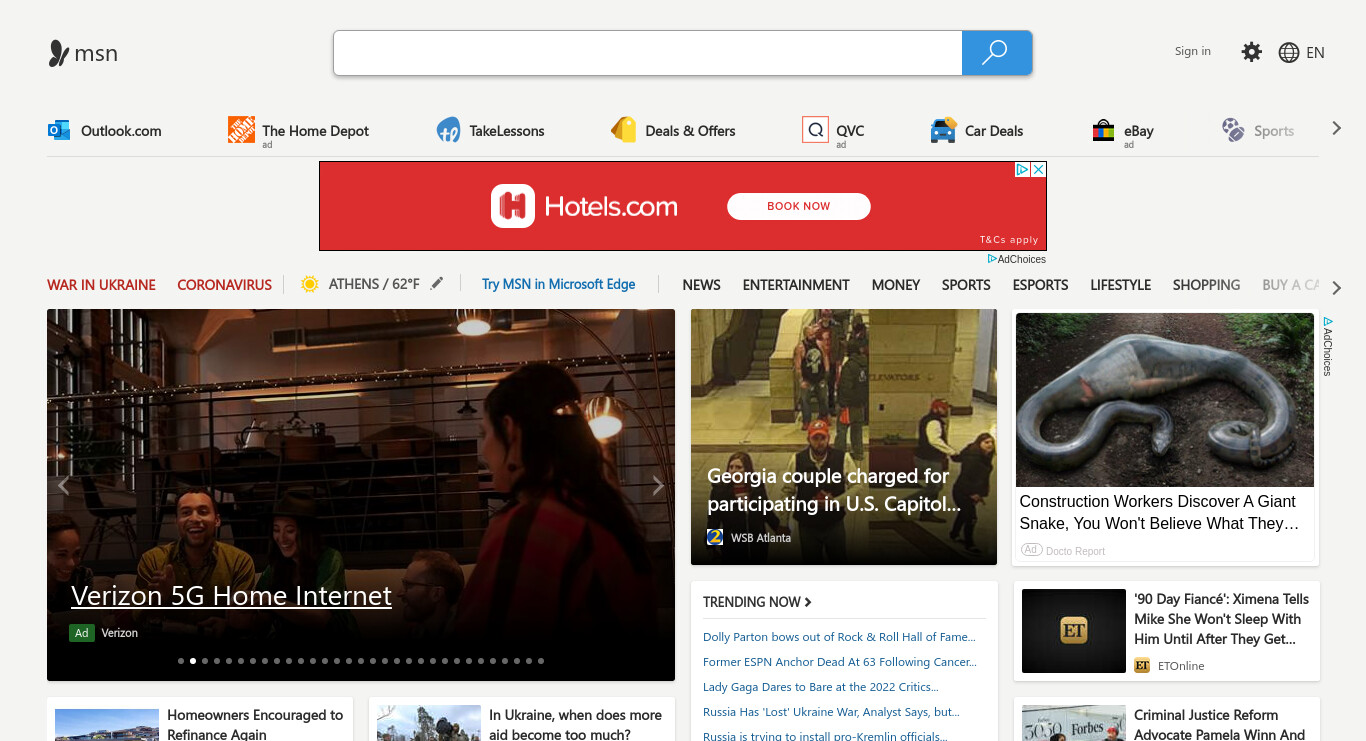Click ATHENS / 62°F weather text
Viewport: 1366px width, 741px height.
tap(374, 284)
